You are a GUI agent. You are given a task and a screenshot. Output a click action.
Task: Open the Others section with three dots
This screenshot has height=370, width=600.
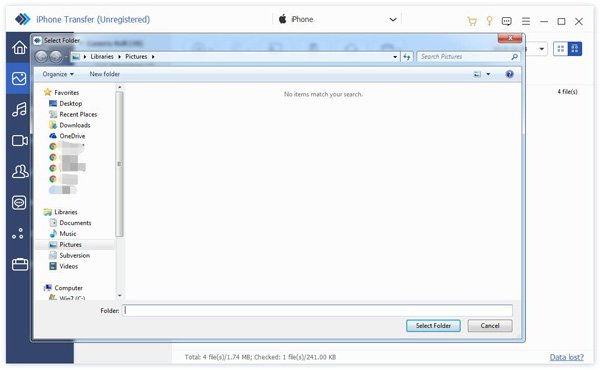[x=18, y=233]
